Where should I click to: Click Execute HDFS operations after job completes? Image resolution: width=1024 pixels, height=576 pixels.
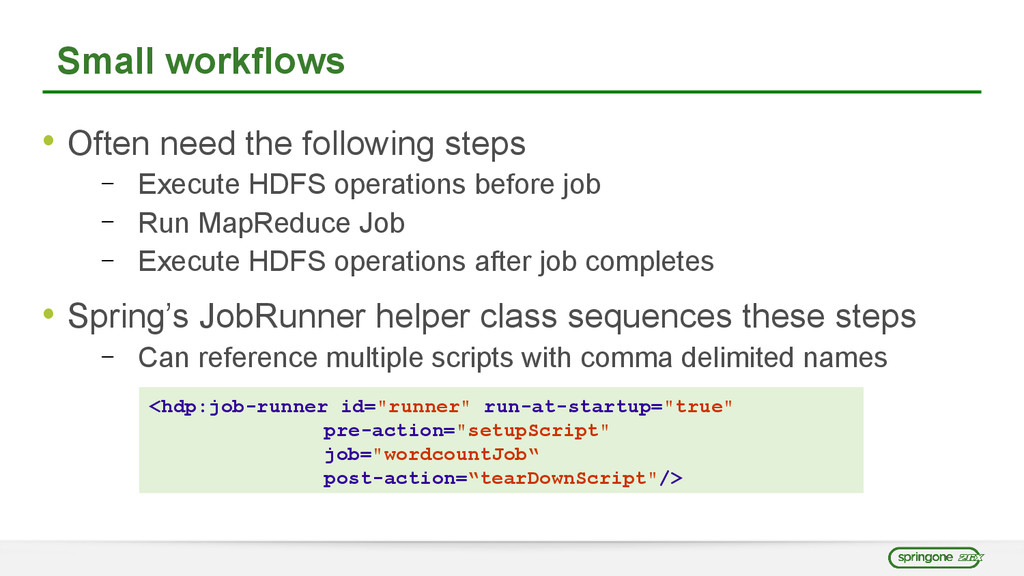426,261
